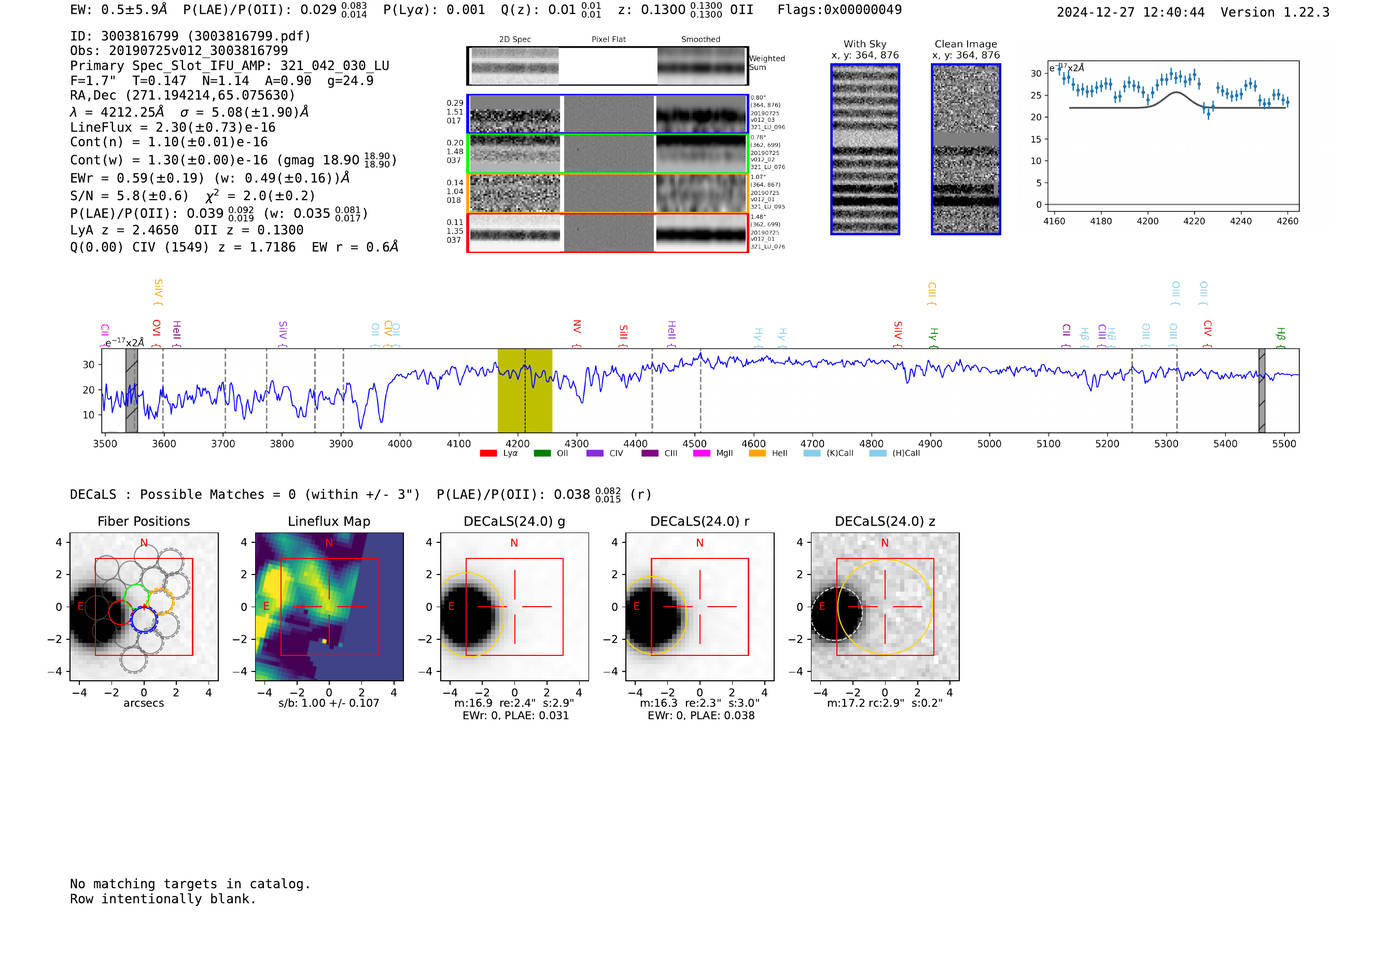
Task: Click the green OII legend swatch
Action: click(x=542, y=454)
